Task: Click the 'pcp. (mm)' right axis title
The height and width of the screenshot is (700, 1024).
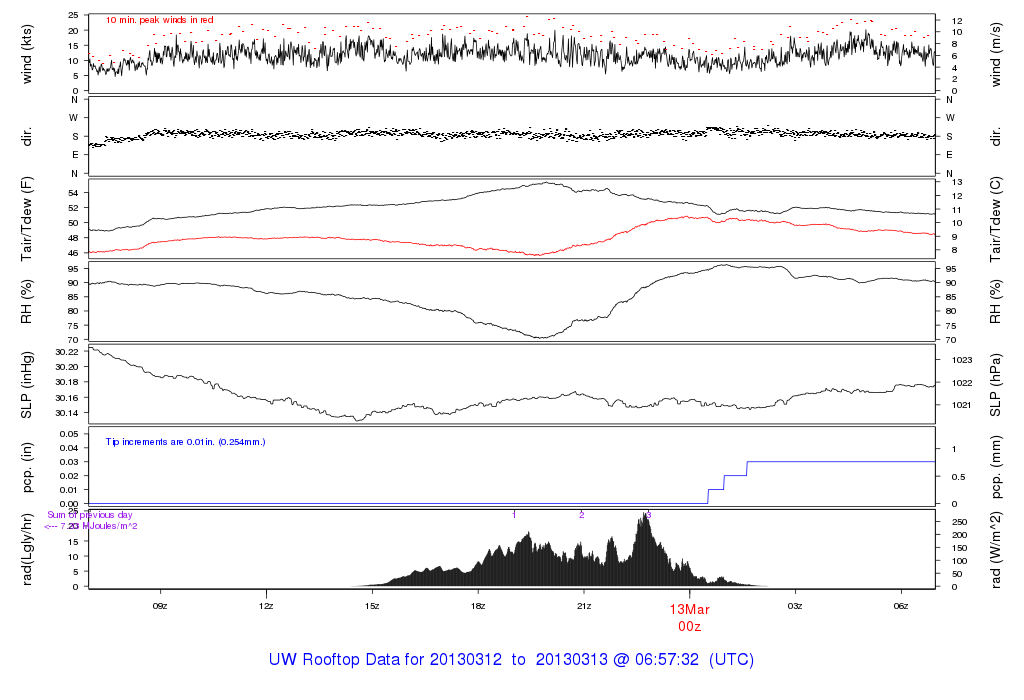Action: tap(995, 468)
